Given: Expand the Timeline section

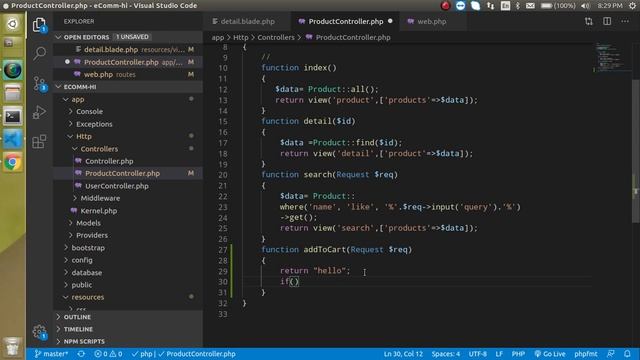Looking at the screenshot, I should click(128, 329).
